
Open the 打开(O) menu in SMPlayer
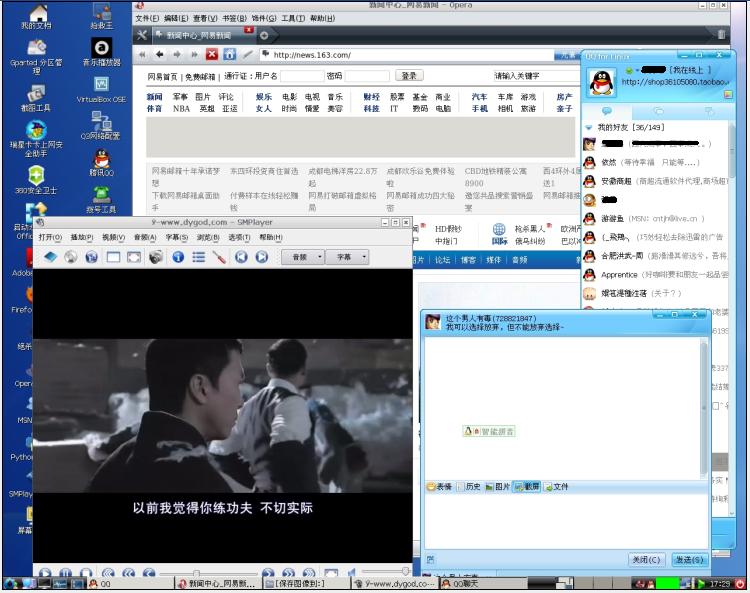pyautogui.click(x=50, y=237)
